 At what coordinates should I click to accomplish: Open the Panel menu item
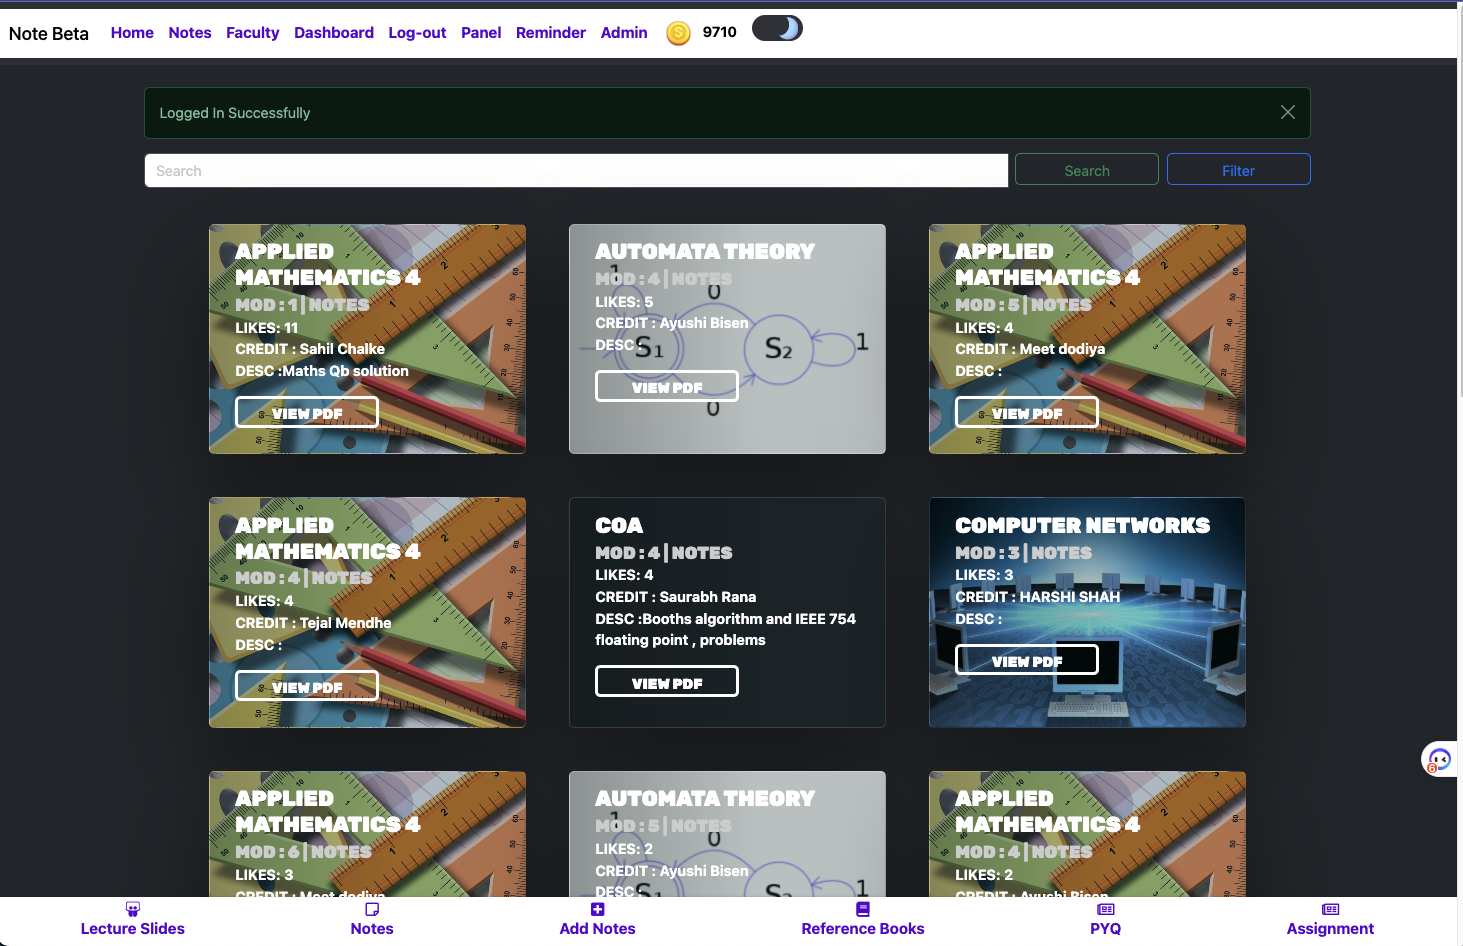coord(481,33)
